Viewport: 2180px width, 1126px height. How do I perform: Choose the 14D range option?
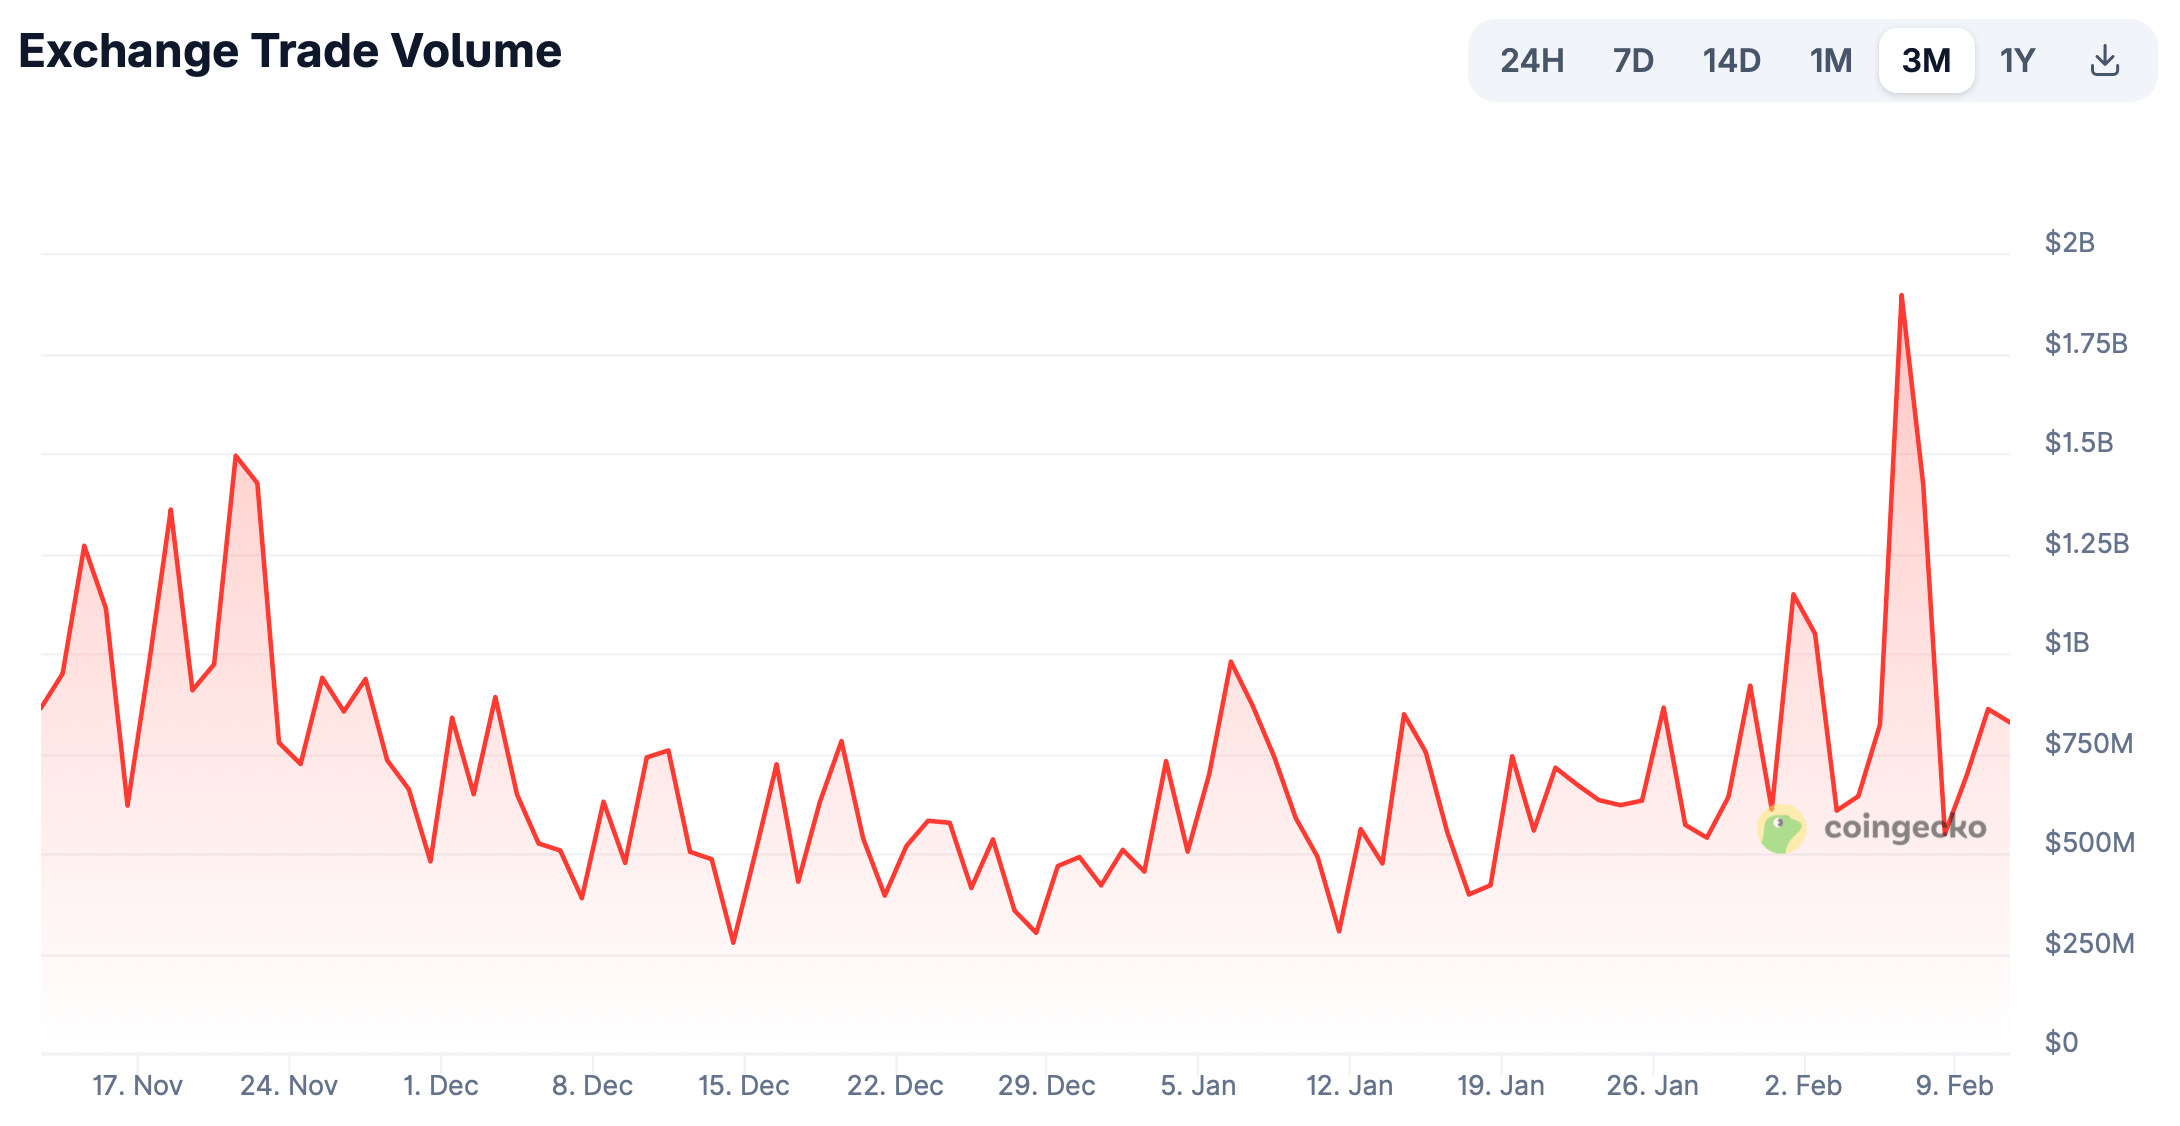click(1731, 61)
